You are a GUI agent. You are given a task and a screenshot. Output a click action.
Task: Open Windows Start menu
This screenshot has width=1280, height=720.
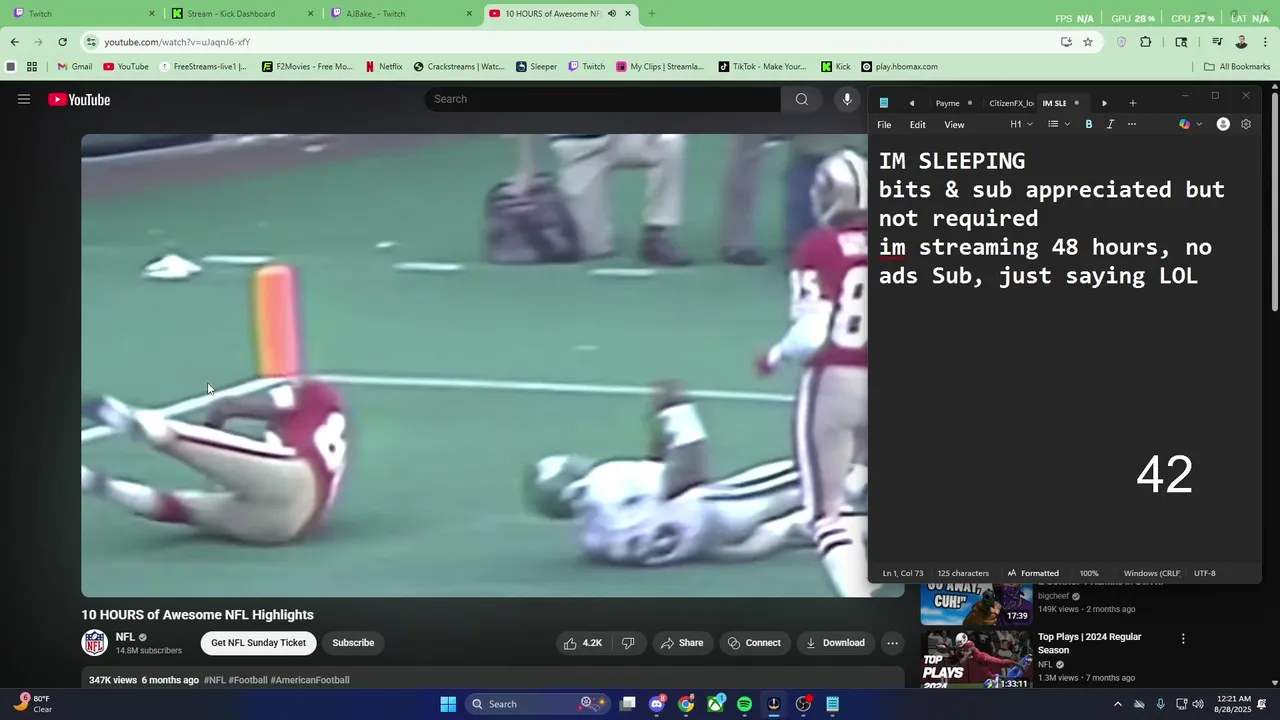[448, 704]
